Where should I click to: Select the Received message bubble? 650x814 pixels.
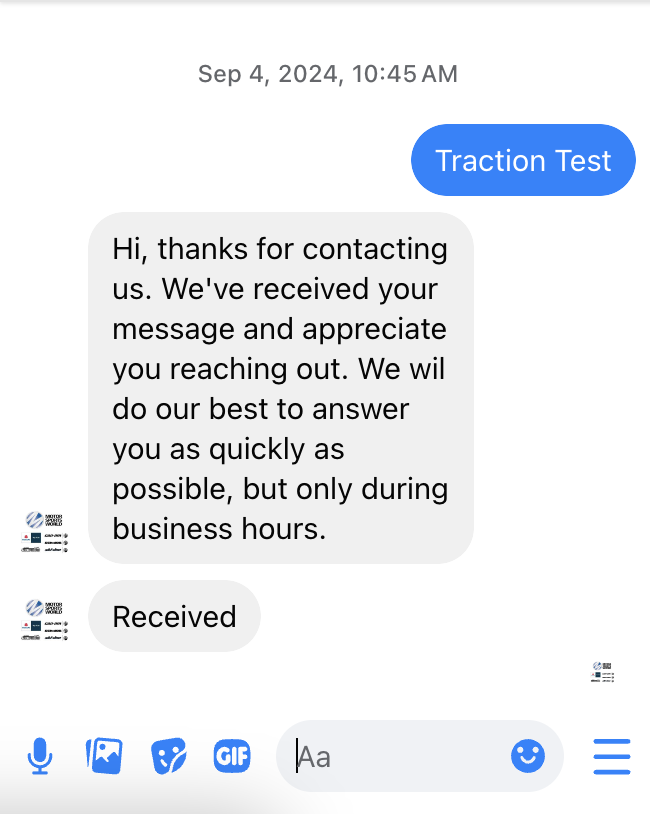pyautogui.click(x=174, y=616)
